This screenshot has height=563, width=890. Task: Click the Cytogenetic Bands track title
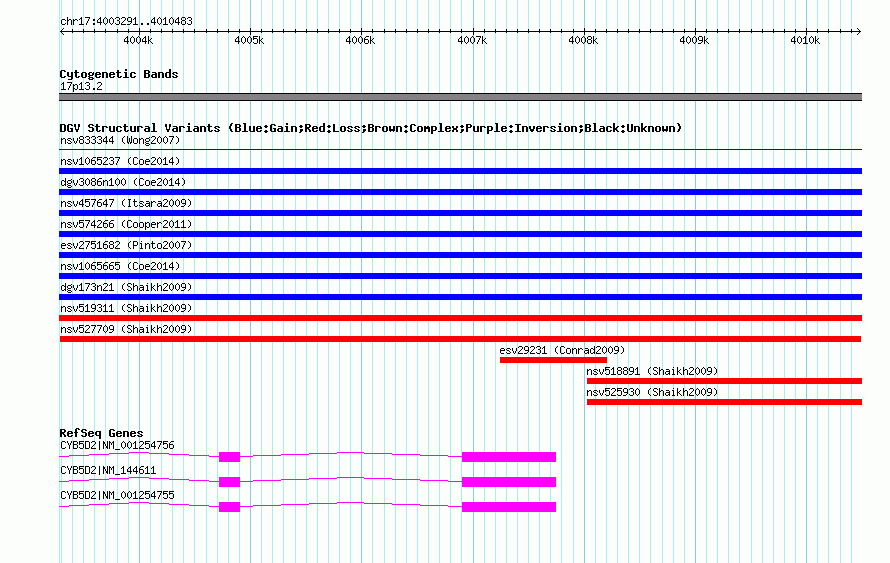coord(119,74)
